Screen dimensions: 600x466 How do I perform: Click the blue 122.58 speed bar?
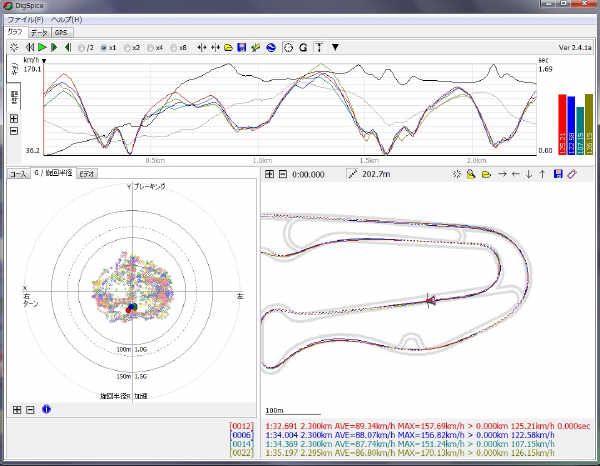tap(571, 125)
